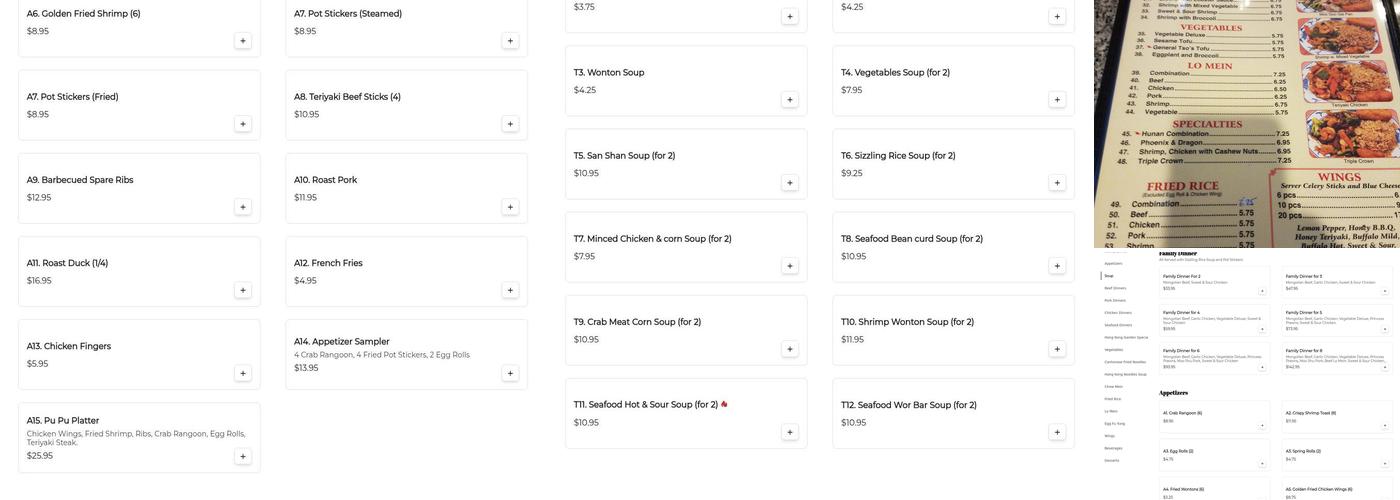Click plus for T6 Sizzling Rice Soup

coord(1057,183)
